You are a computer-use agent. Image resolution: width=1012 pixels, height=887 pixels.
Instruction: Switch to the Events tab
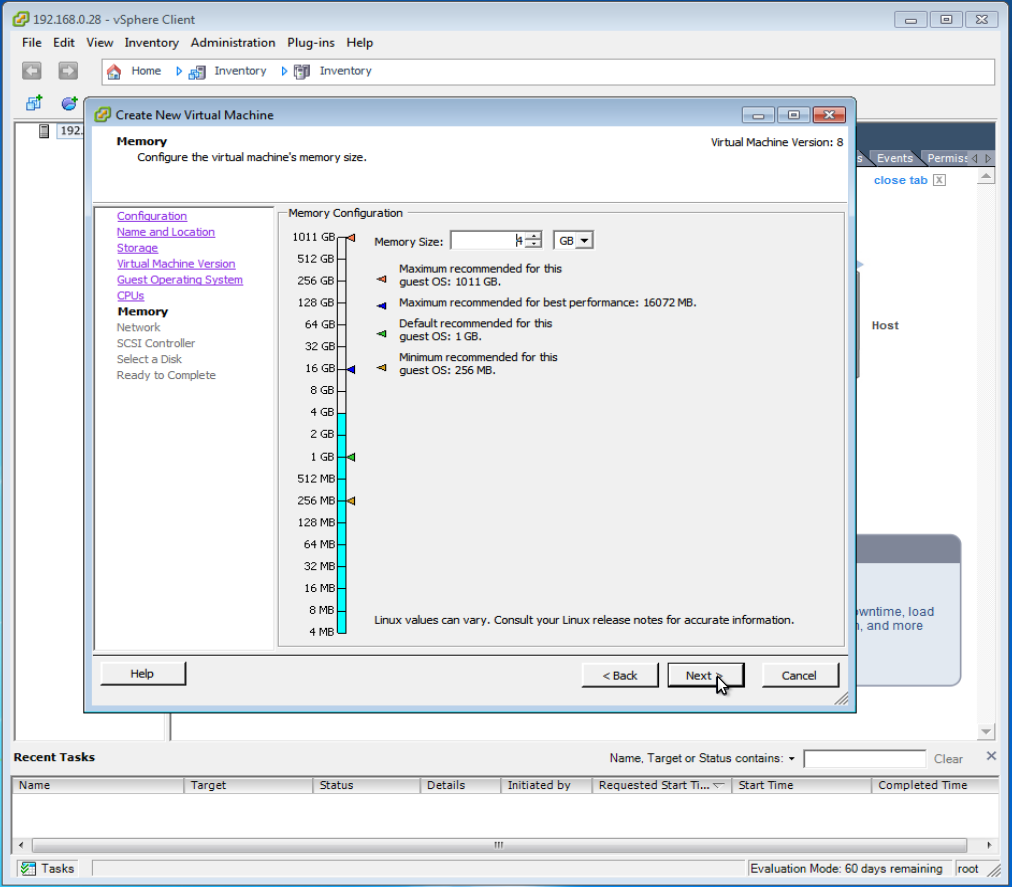pyautogui.click(x=895, y=158)
